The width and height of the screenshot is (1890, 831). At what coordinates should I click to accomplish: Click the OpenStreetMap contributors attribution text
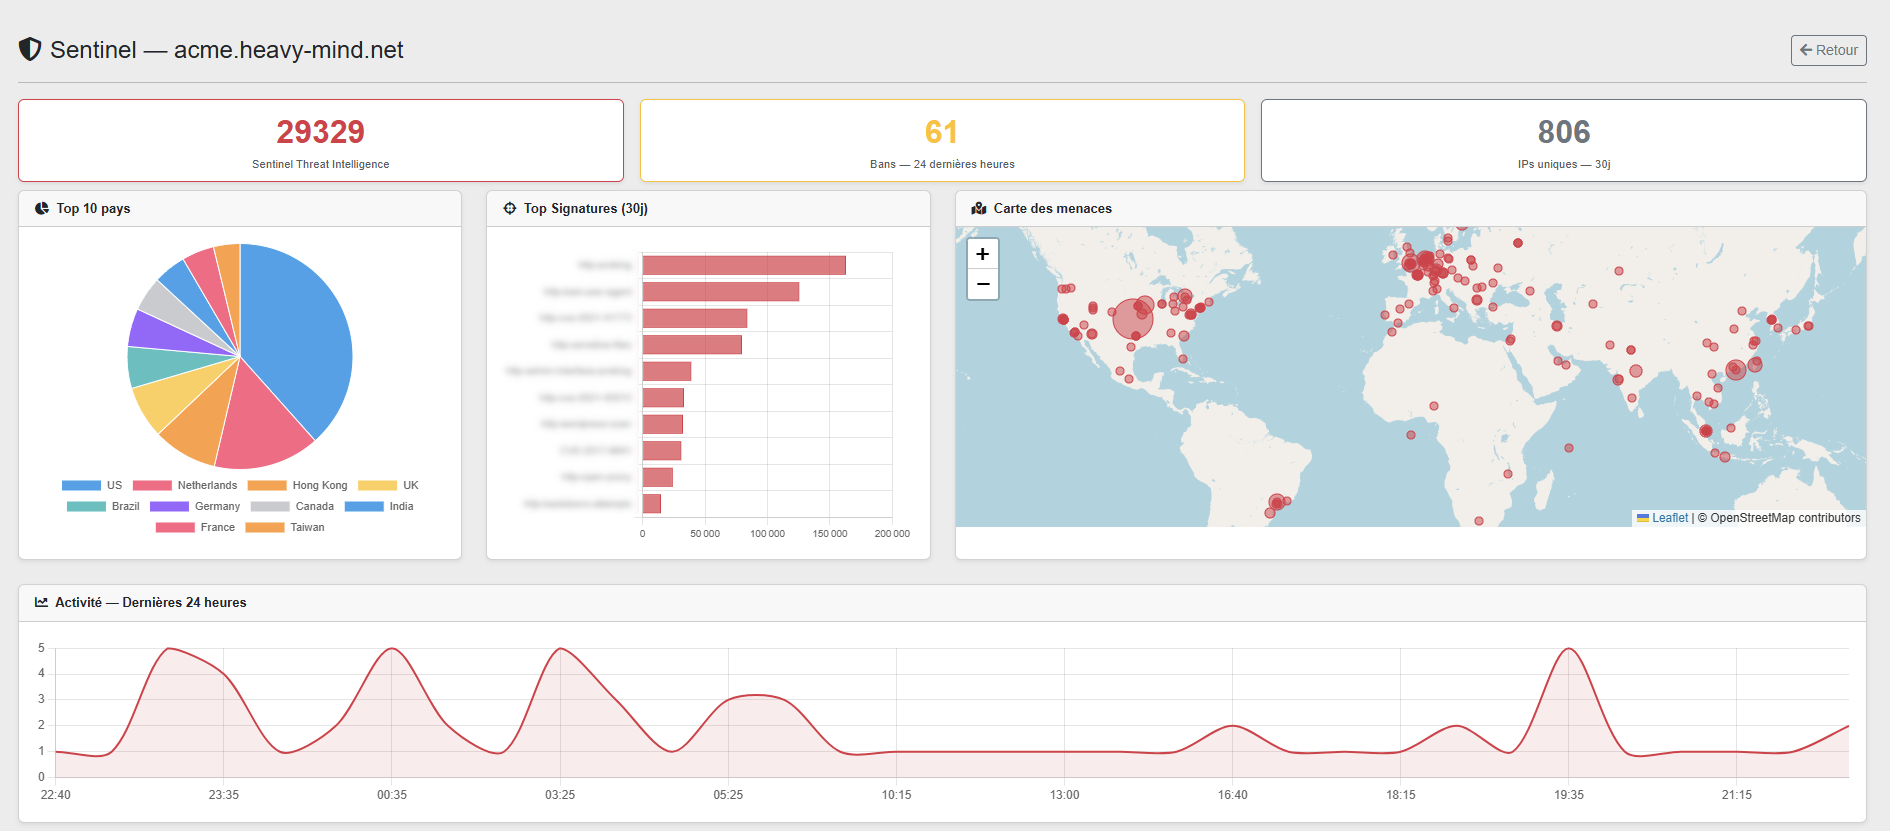pos(1779,518)
